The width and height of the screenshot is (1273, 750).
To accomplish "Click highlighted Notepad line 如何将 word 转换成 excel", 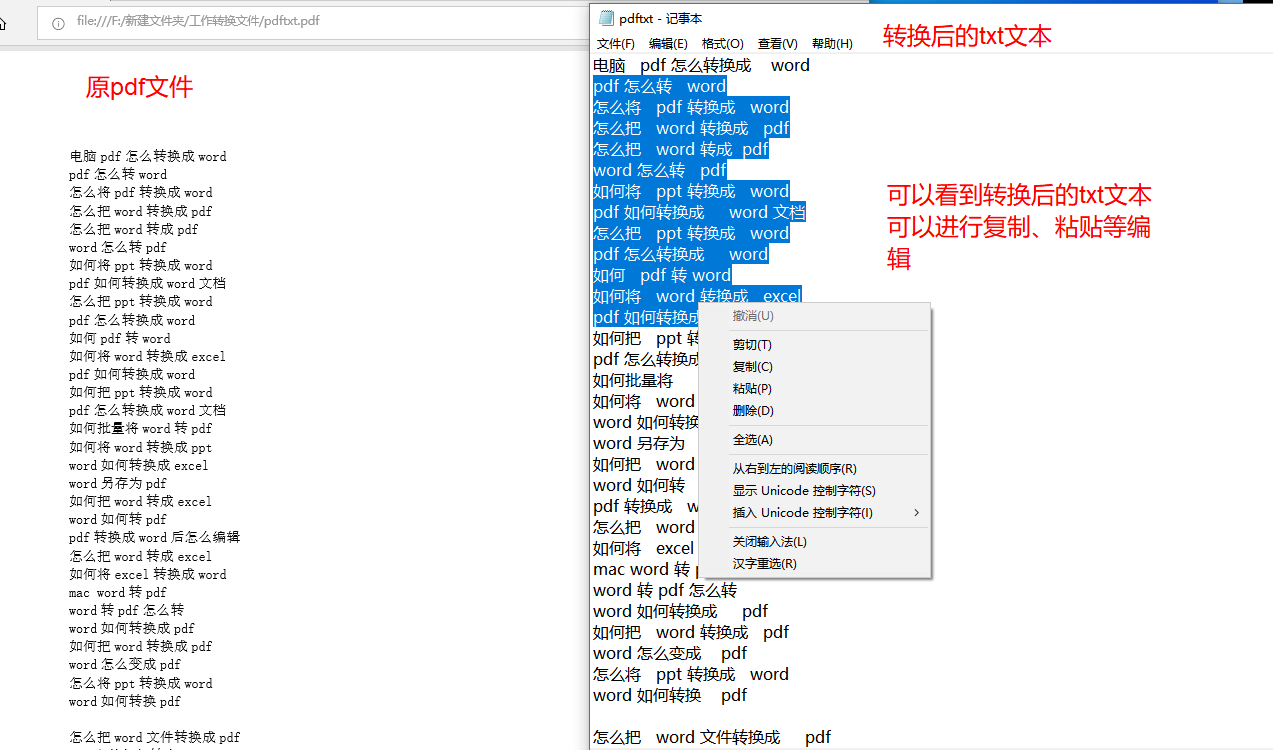I will click(697, 296).
